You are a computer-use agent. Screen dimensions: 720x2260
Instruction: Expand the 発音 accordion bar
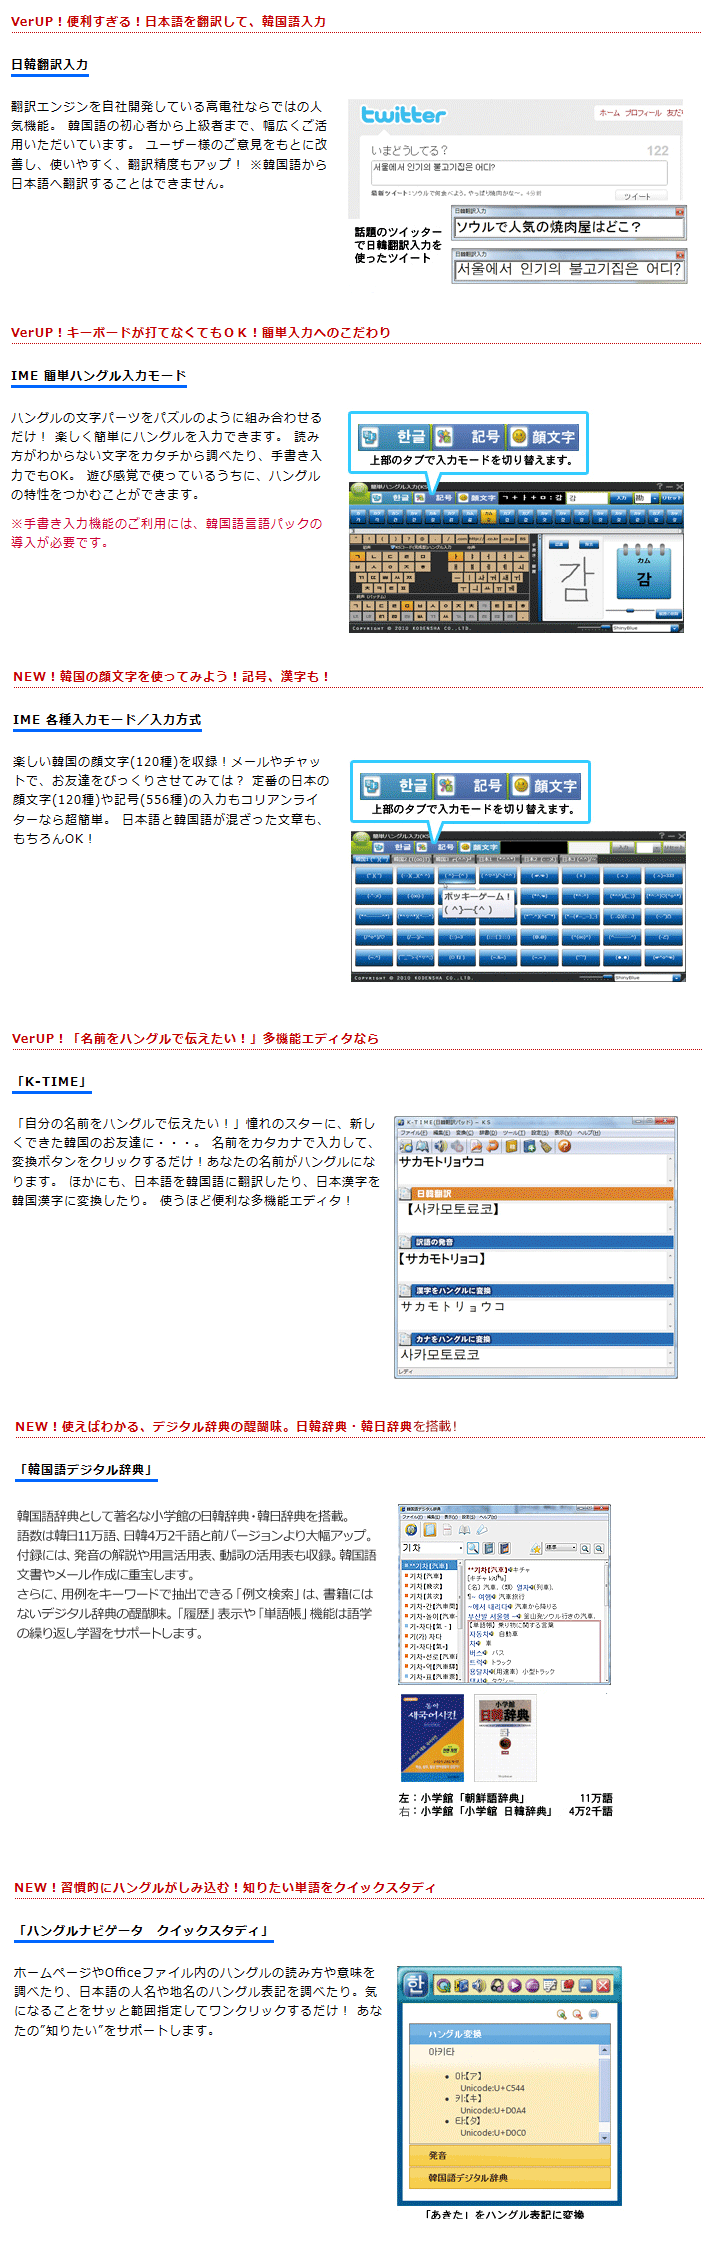click(x=509, y=2156)
